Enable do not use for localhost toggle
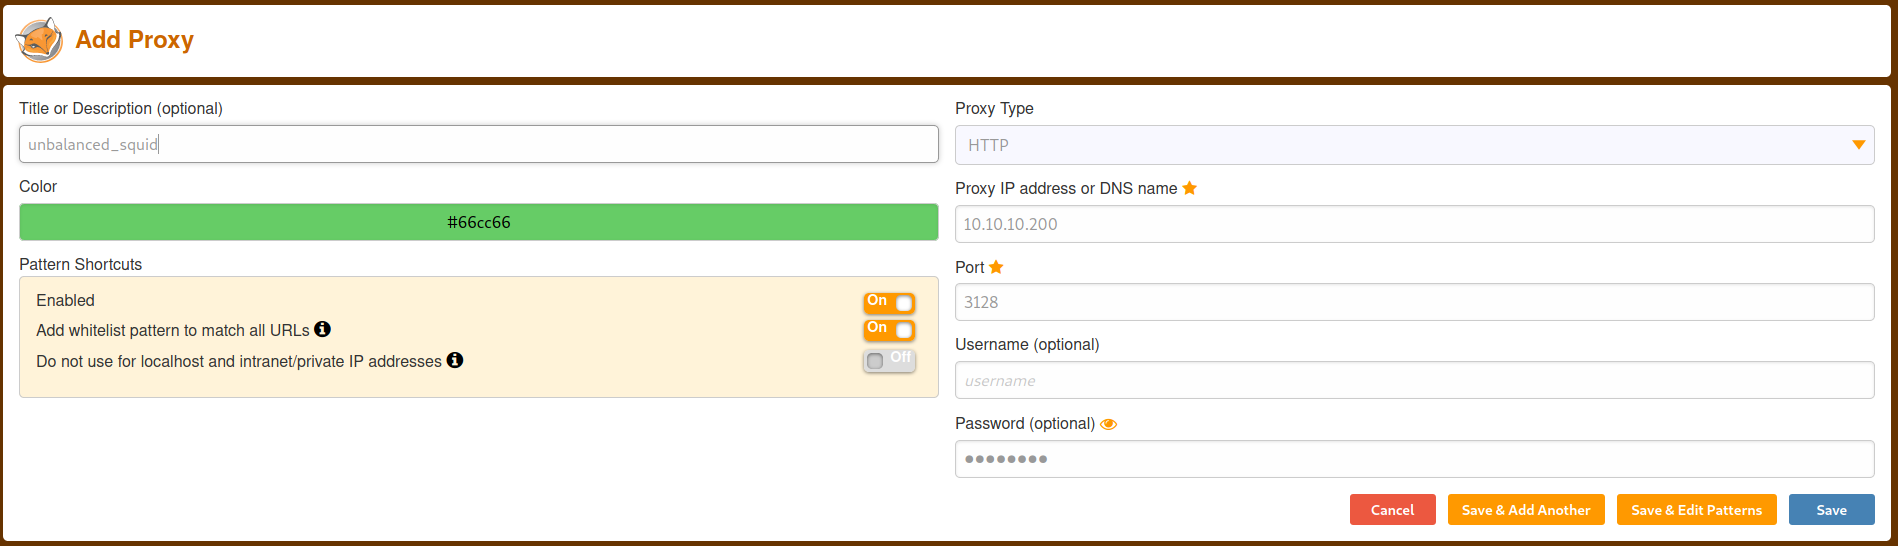This screenshot has height=546, width=1898. point(889,360)
